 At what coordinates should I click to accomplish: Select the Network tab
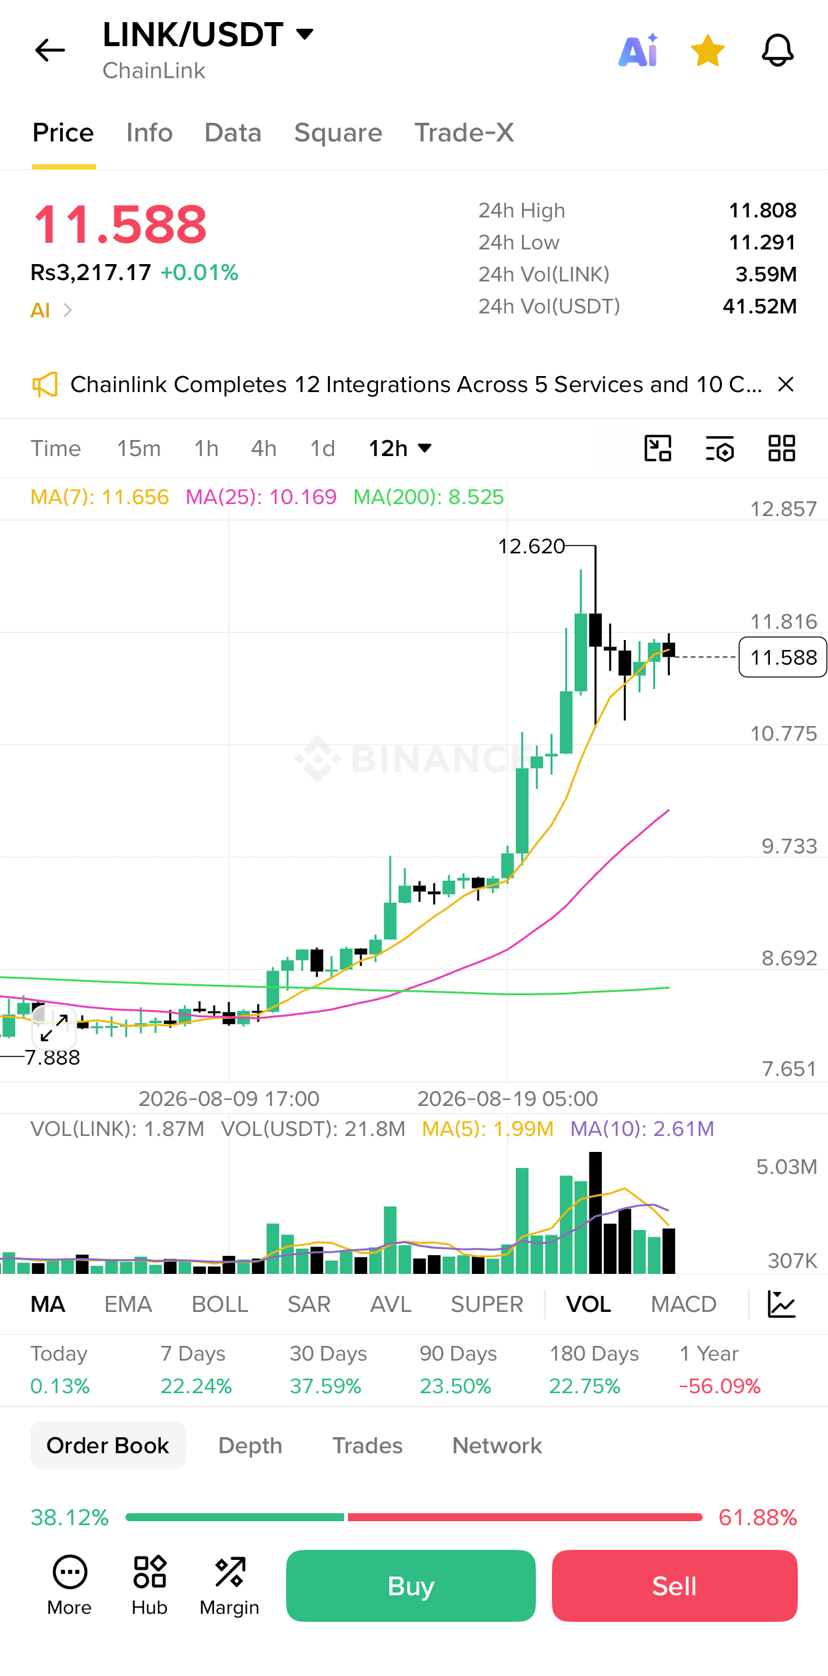click(x=497, y=1445)
